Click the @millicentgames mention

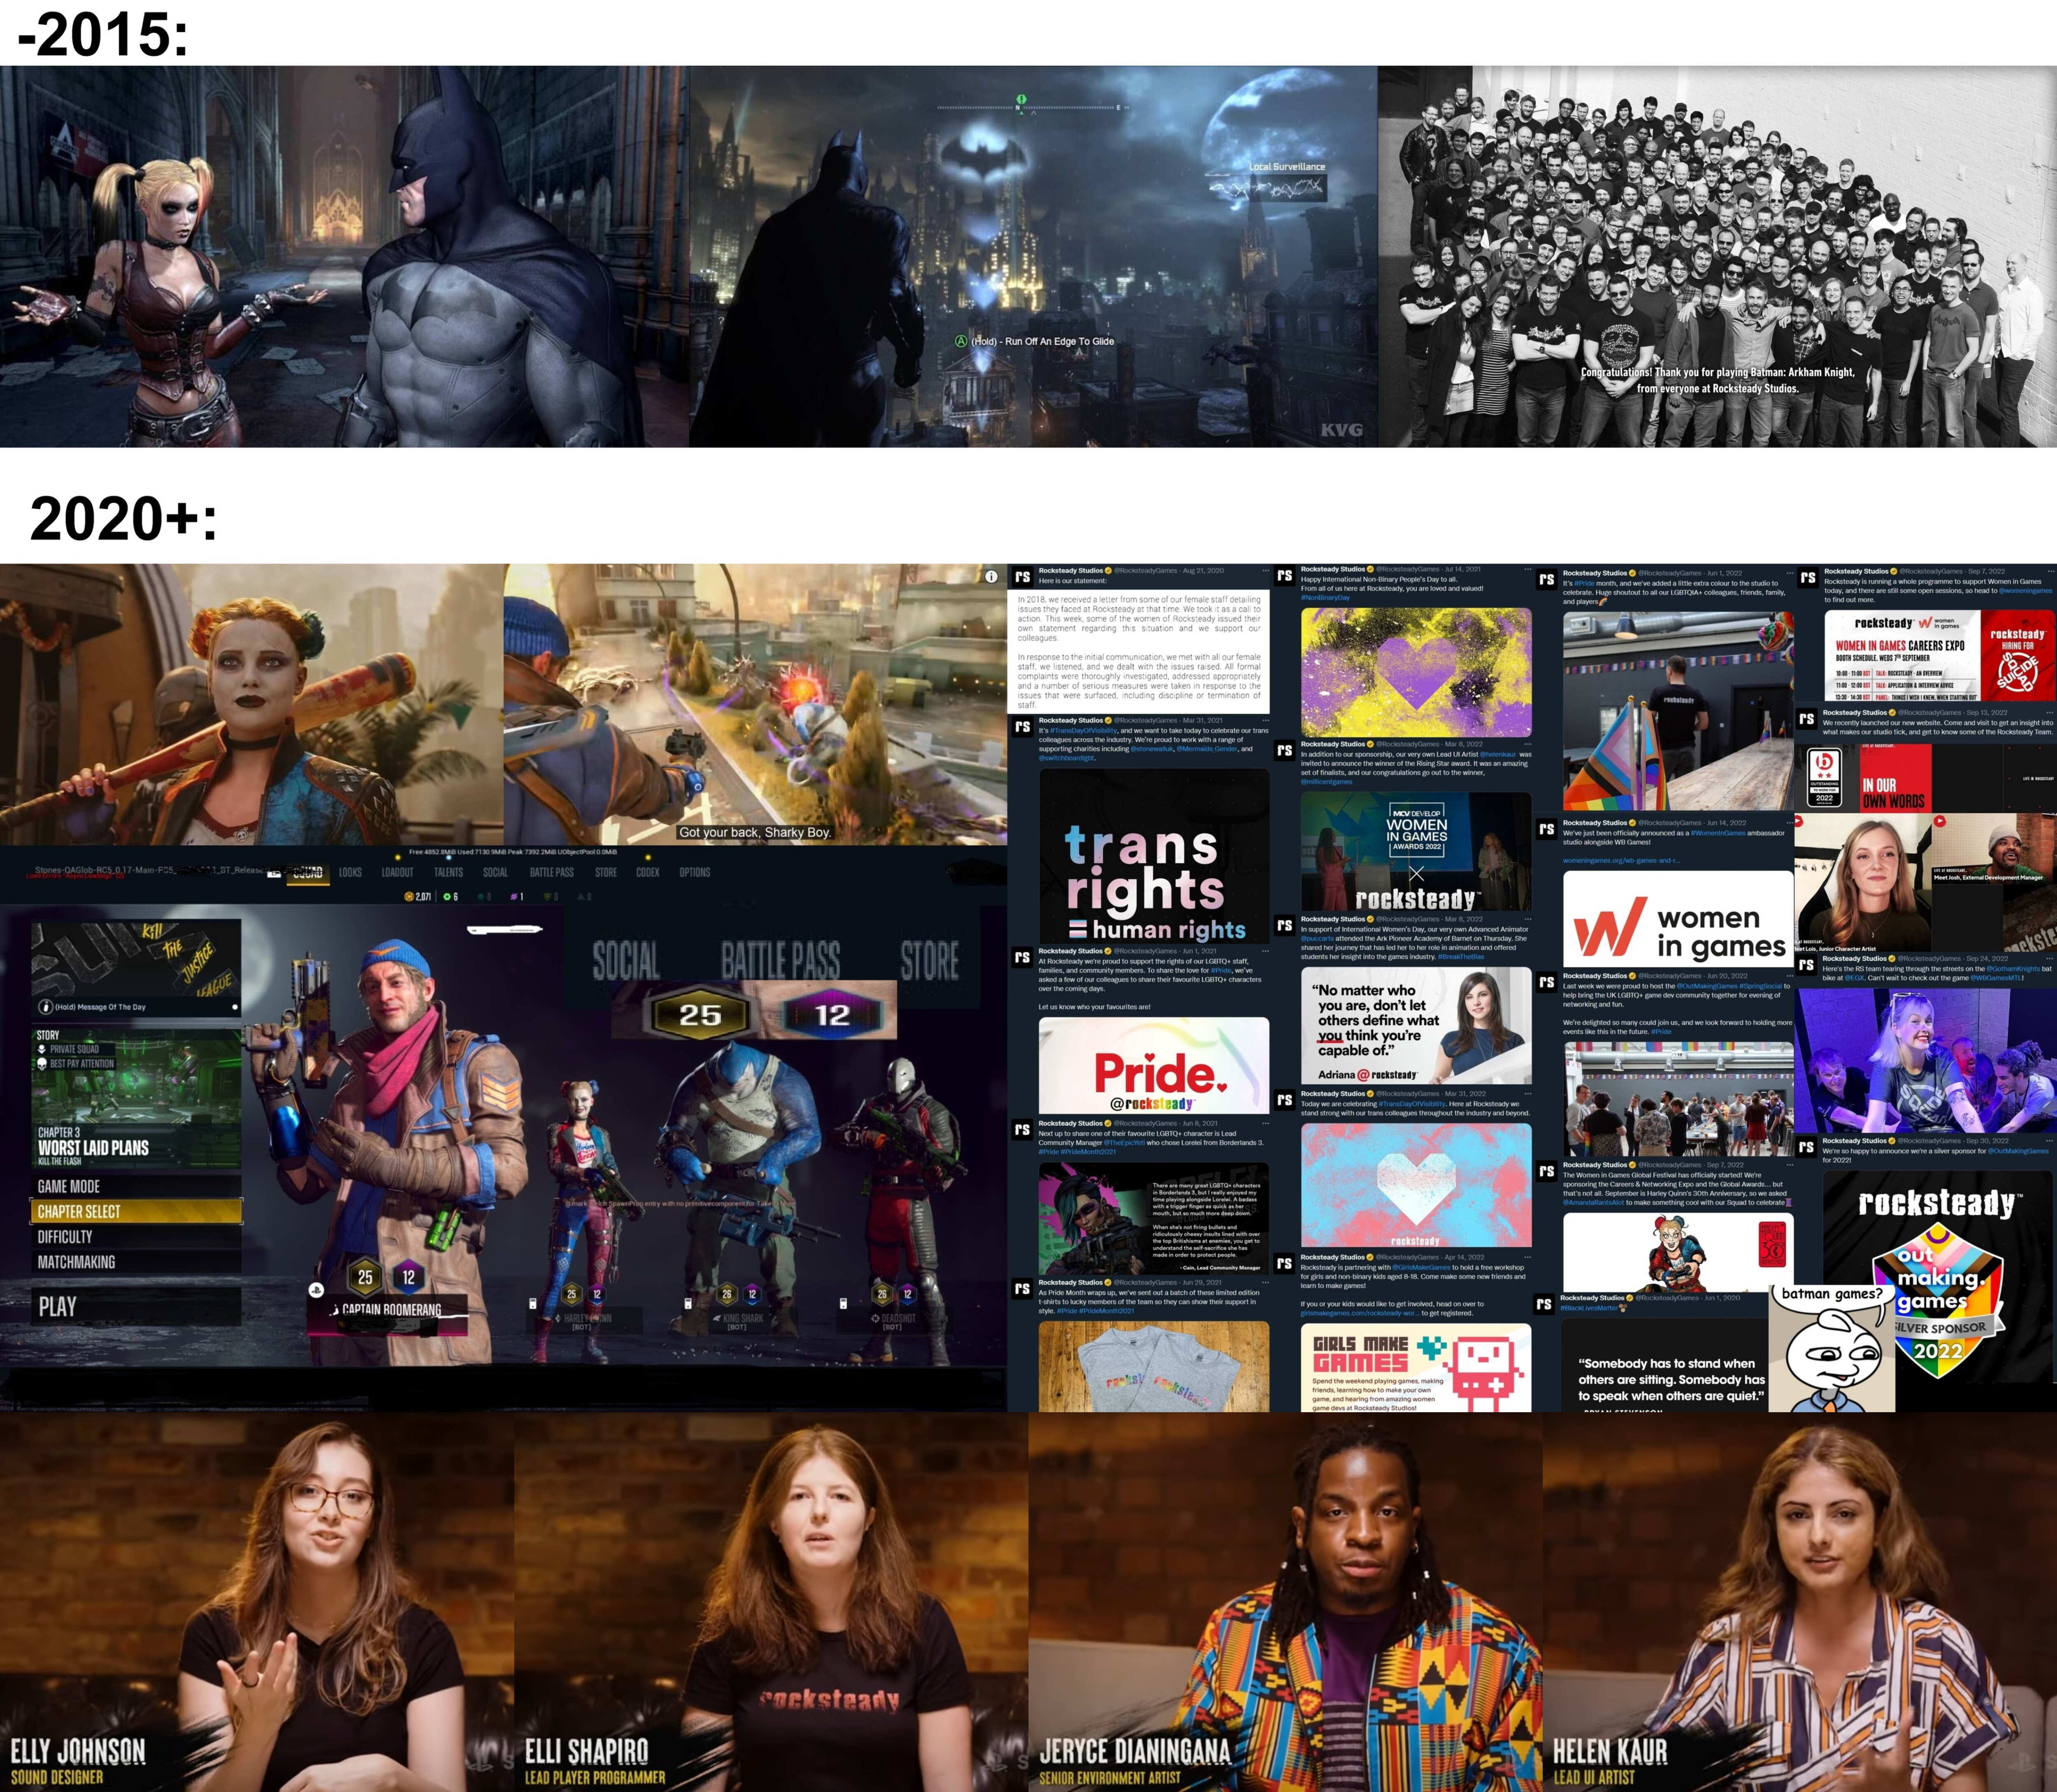(x=1326, y=782)
